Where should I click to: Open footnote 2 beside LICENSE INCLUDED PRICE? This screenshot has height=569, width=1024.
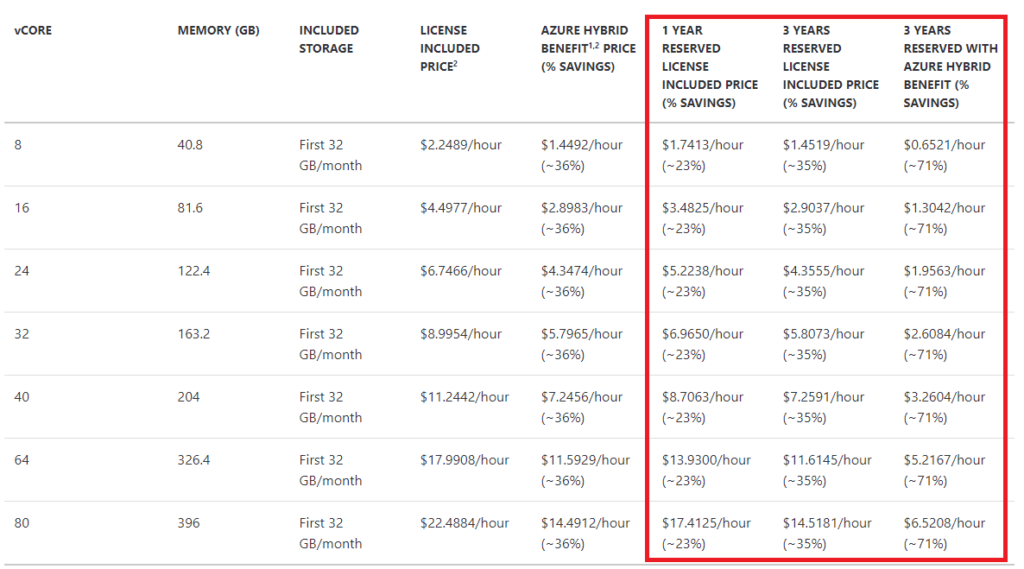(457, 63)
